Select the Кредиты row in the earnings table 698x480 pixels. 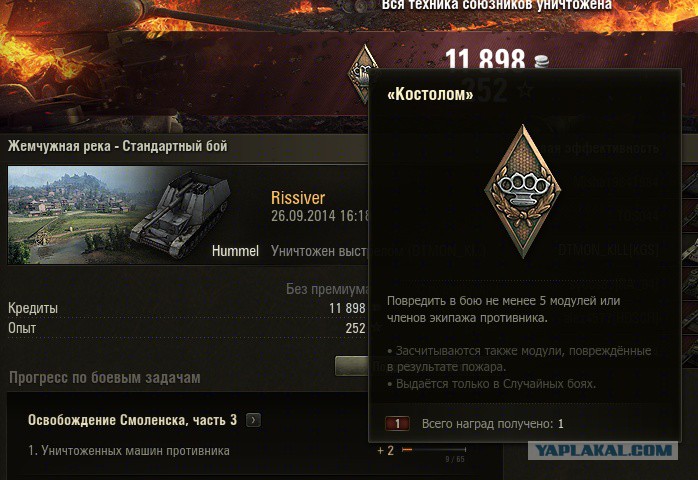pyautogui.click(x=187, y=308)
